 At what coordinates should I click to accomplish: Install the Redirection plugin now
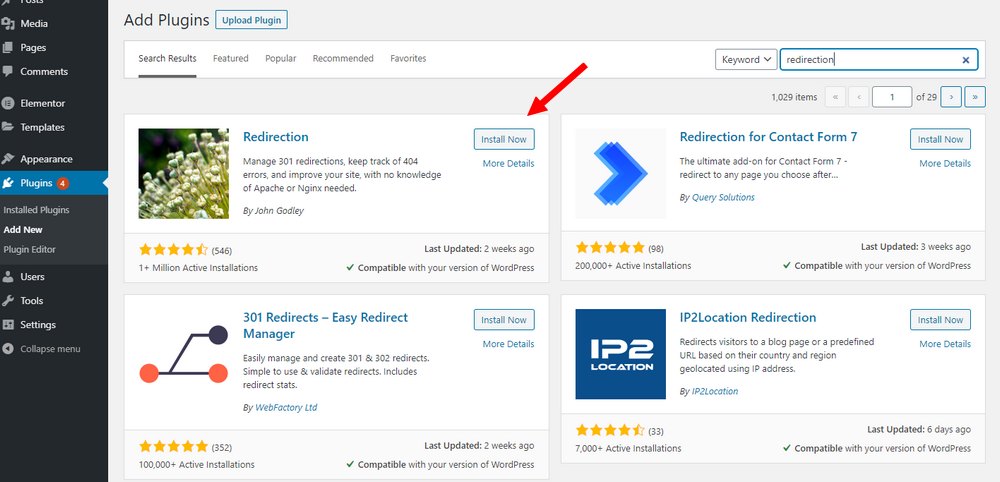pos(504,139)
